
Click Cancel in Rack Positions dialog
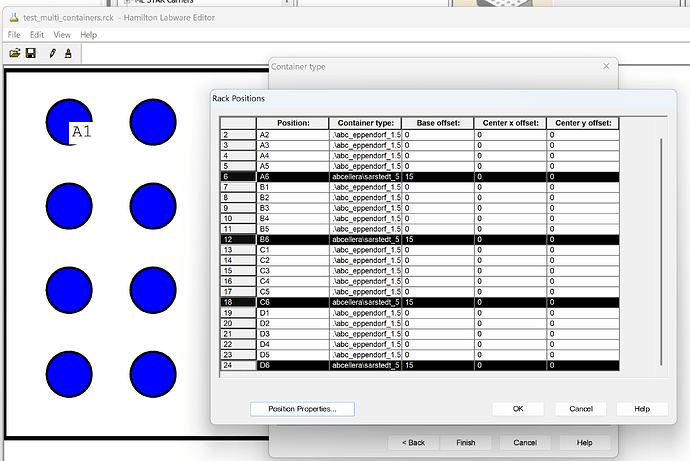coord(581,409)
